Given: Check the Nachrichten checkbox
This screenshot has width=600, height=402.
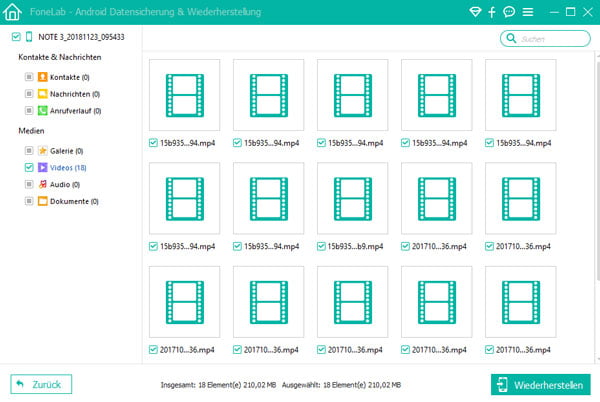Looking at the screenshot, I should (x=28, y=94).
